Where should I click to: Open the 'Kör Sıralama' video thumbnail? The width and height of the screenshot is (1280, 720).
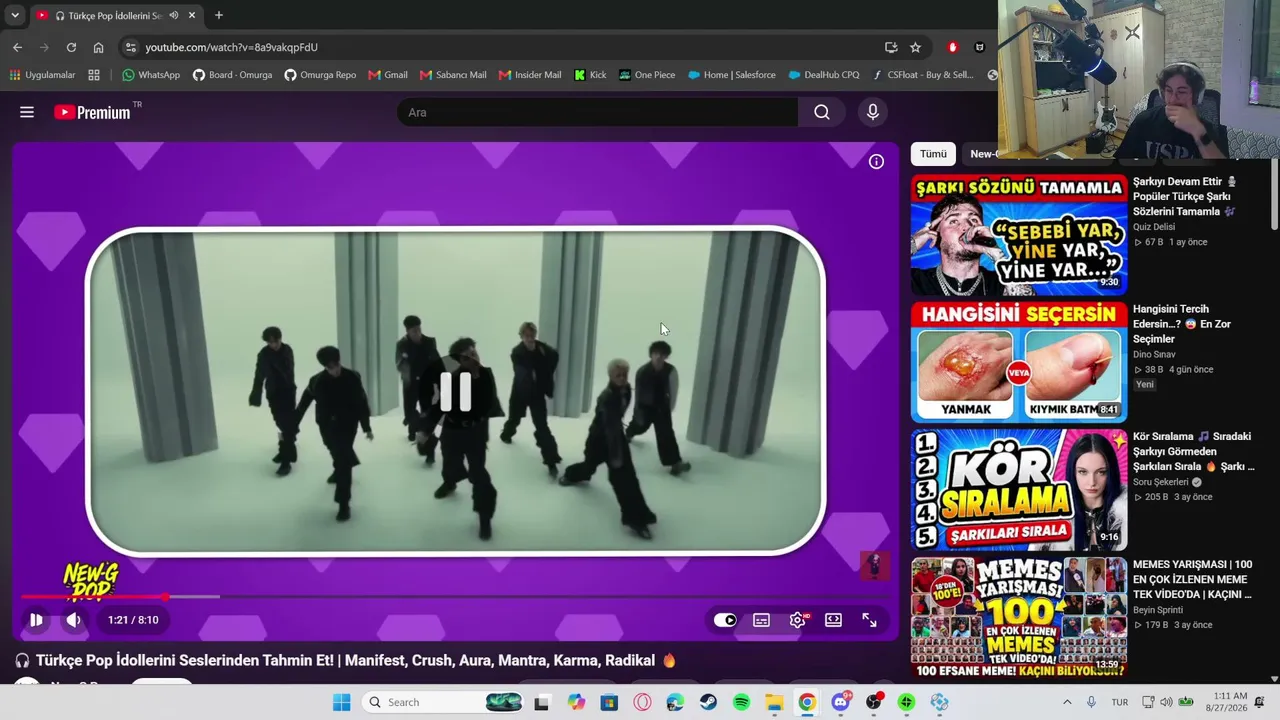[1019, 490]
